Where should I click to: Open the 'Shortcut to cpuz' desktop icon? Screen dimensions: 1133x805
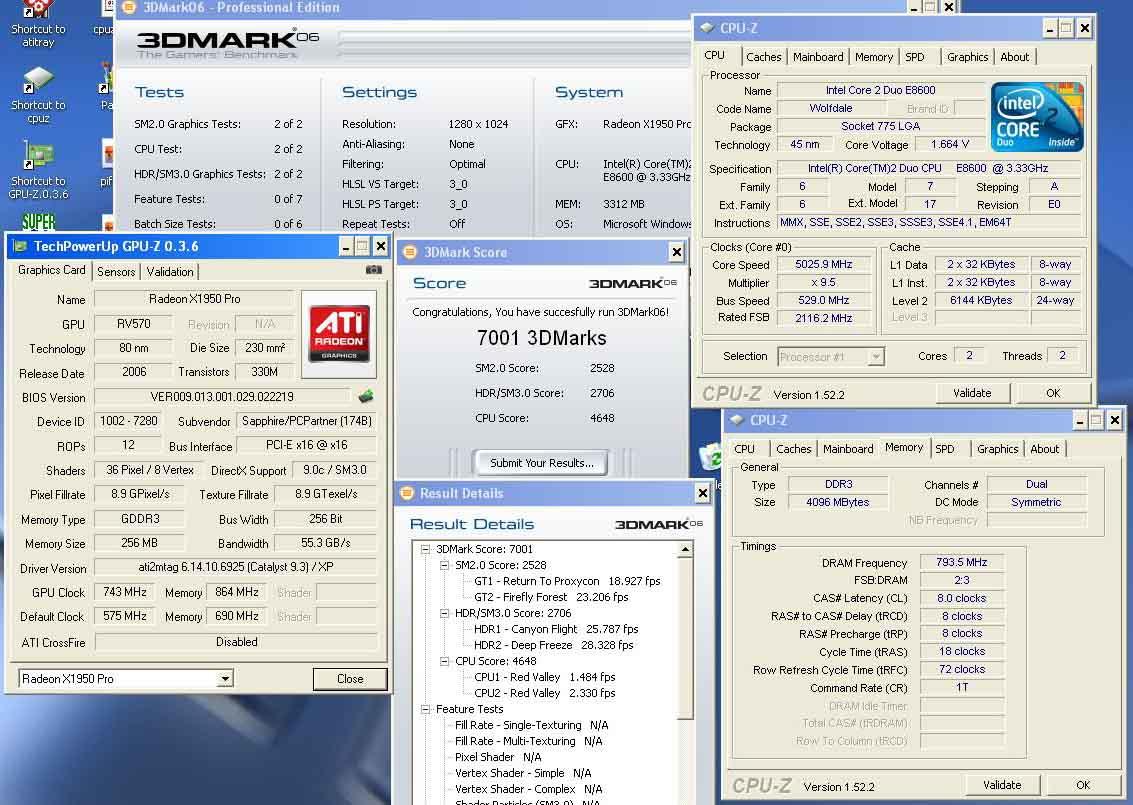tap(38, 95)
